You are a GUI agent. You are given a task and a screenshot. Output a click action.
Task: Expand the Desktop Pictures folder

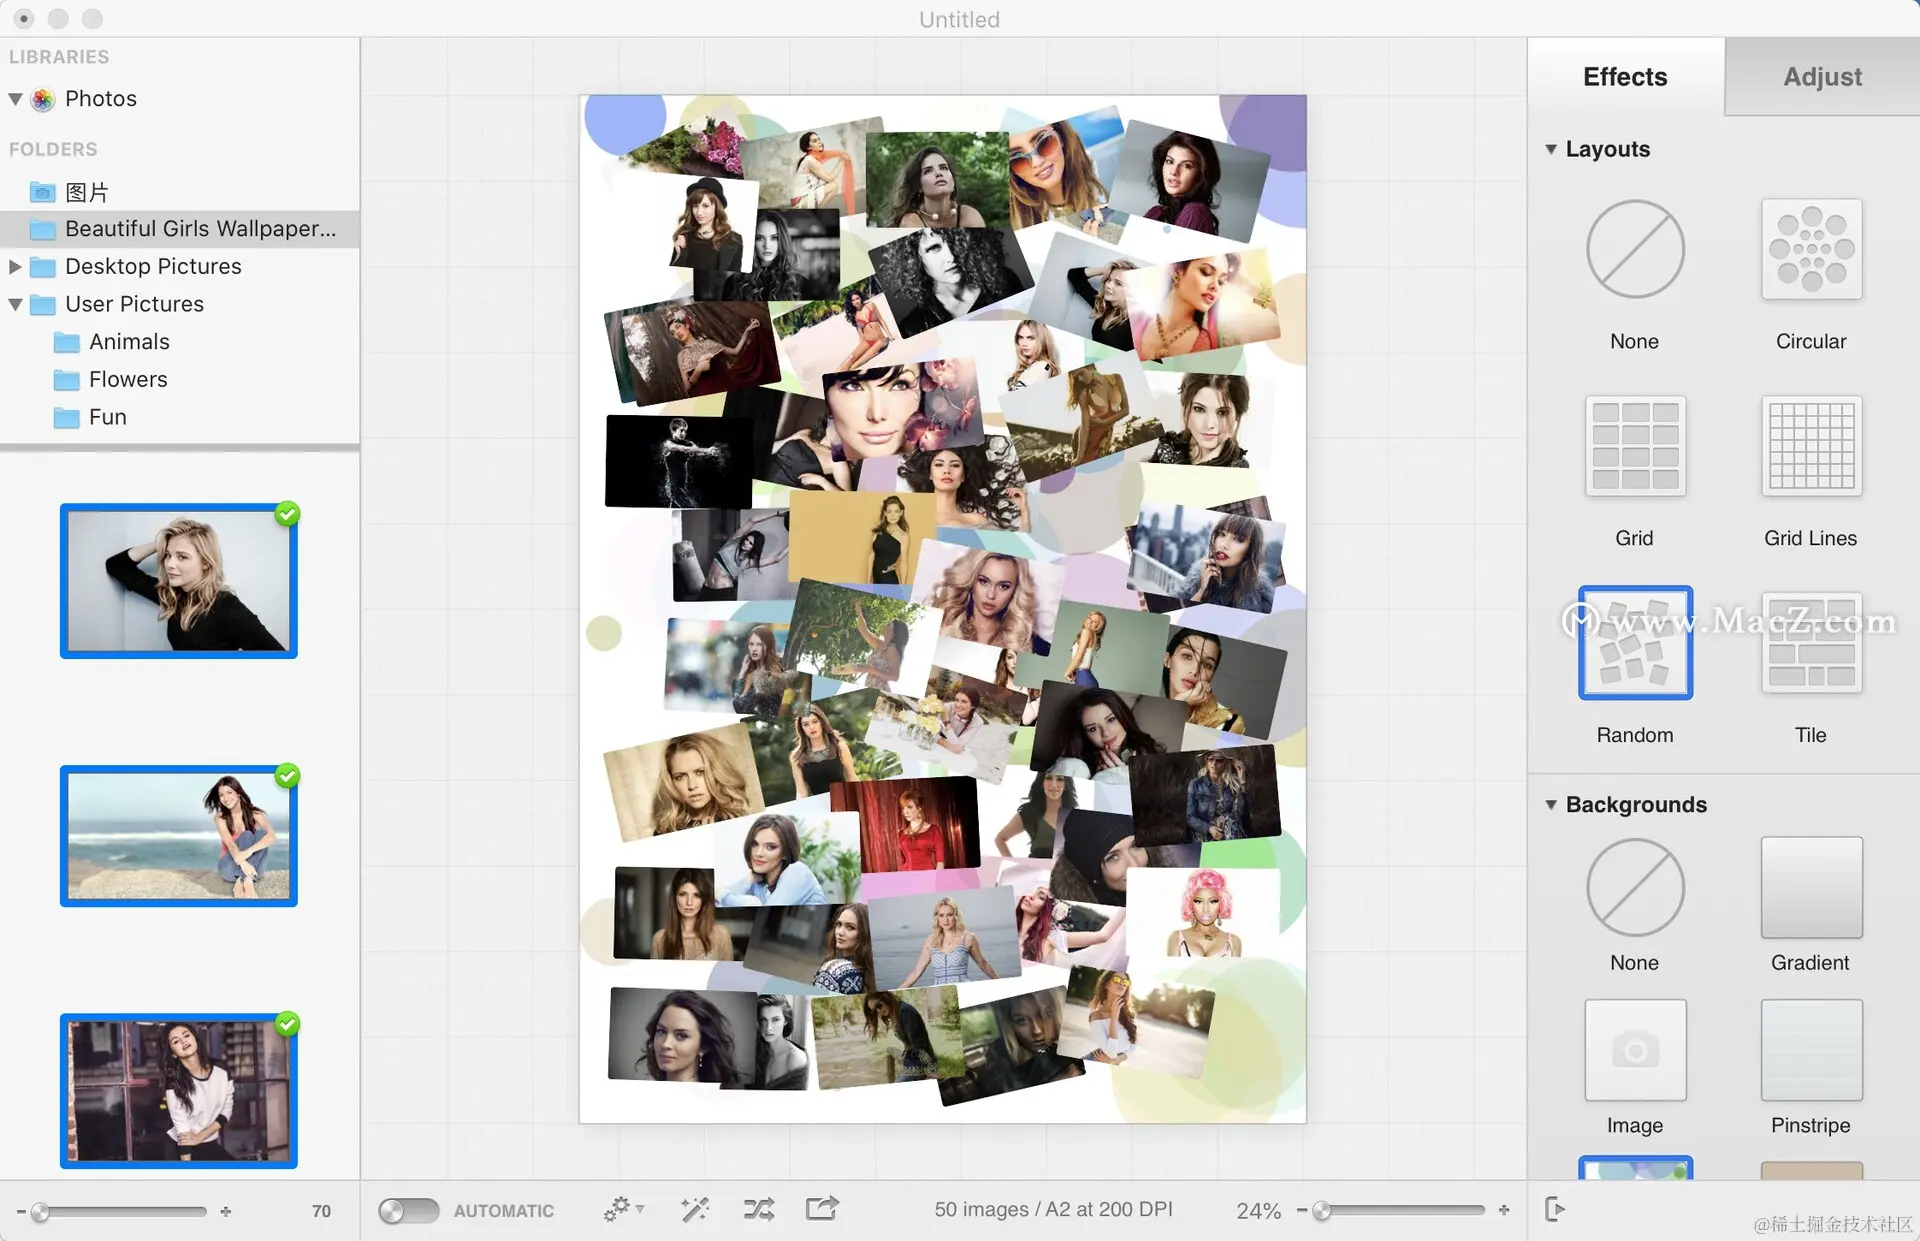tap(15, 266)
